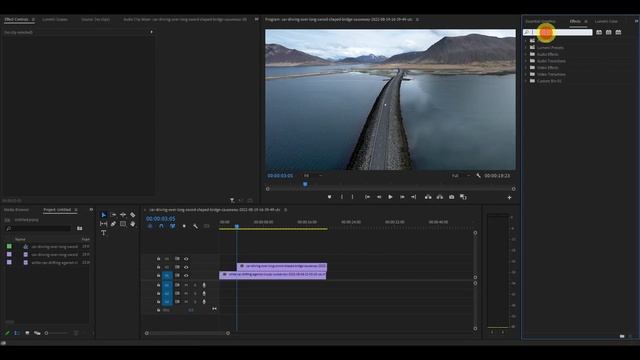640x360 pixels.
Task: Click Accelerated Effects filter in Effects panel
Action: 599,32
